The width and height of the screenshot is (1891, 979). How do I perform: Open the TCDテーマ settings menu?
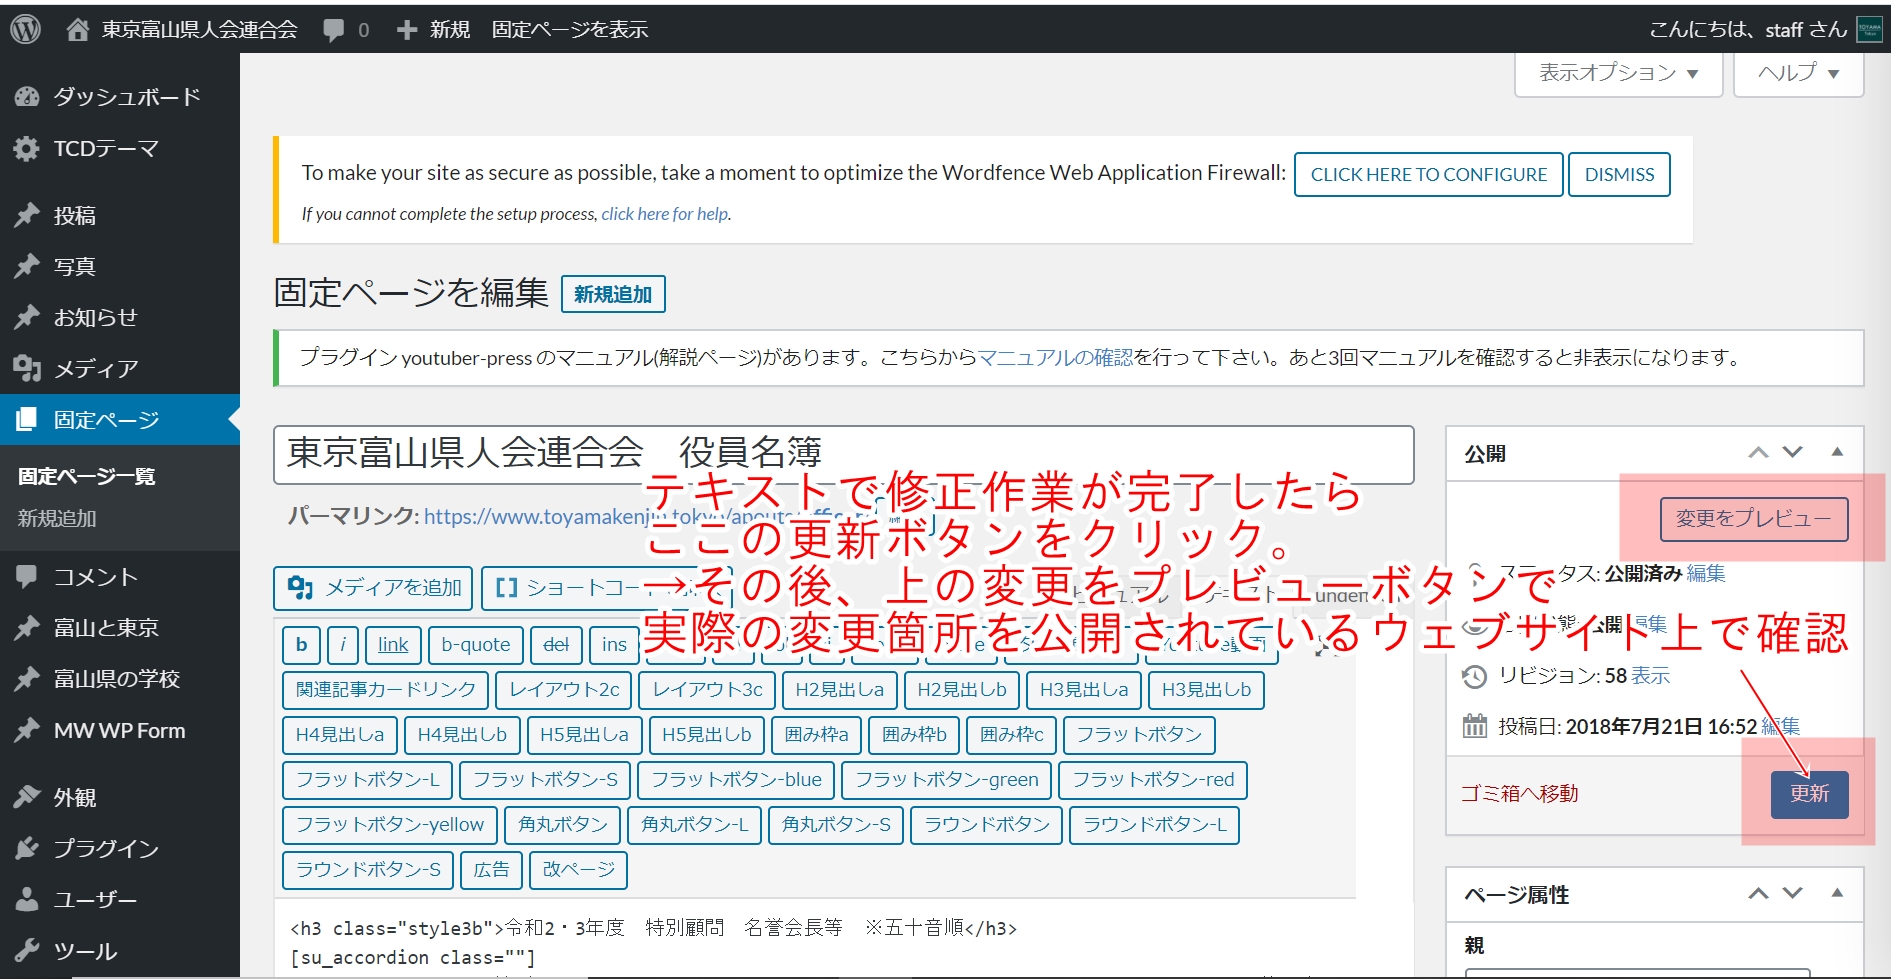click(x=105, y=149)
